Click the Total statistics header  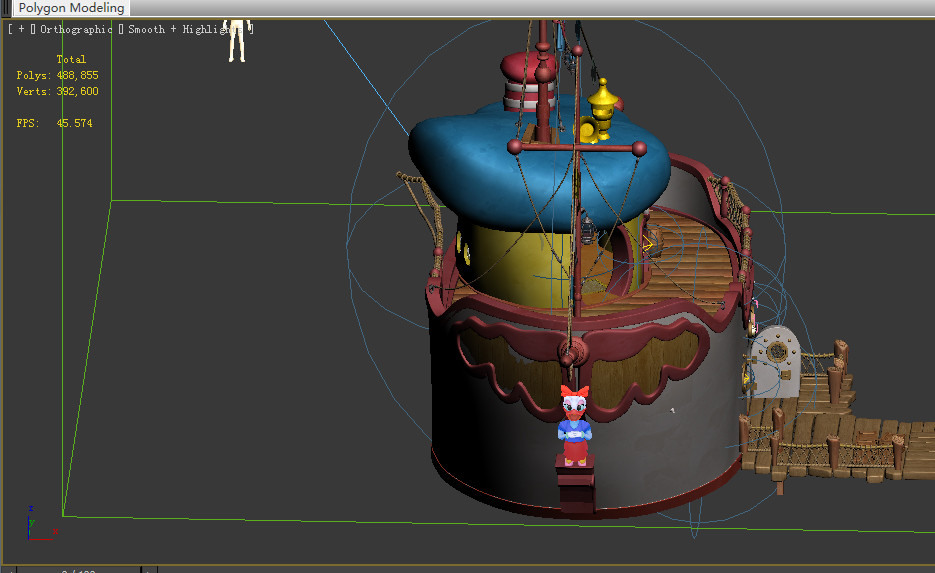[x=71, y=59]
